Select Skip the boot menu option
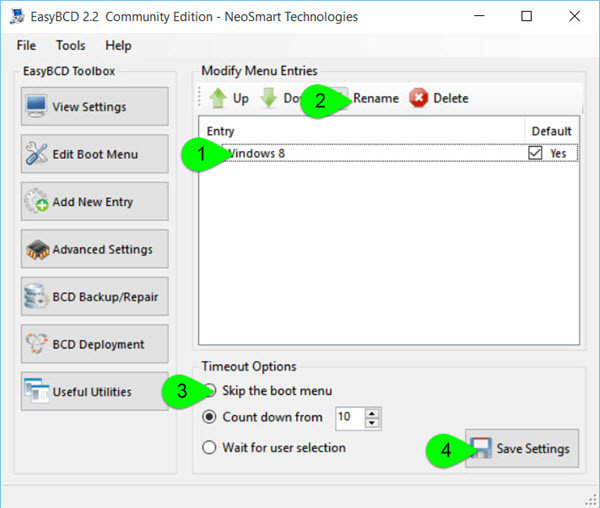This screenshot has width=600, height=508. click(x=211, y=391)
